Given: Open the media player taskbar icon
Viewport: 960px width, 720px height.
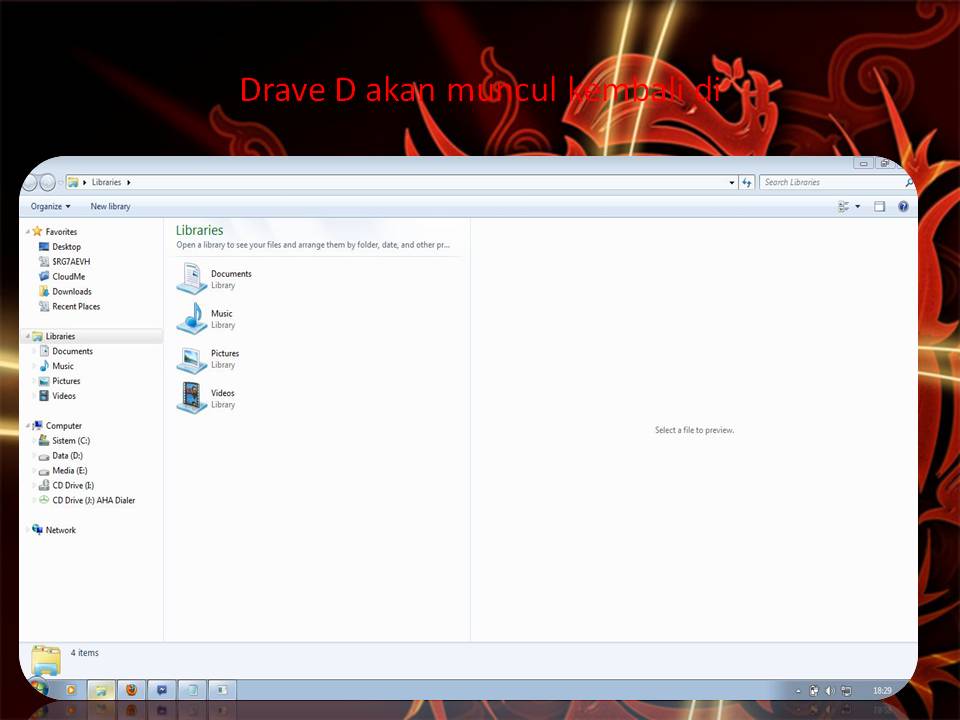Looking at the screenshot, I should [x=71, y=690].
